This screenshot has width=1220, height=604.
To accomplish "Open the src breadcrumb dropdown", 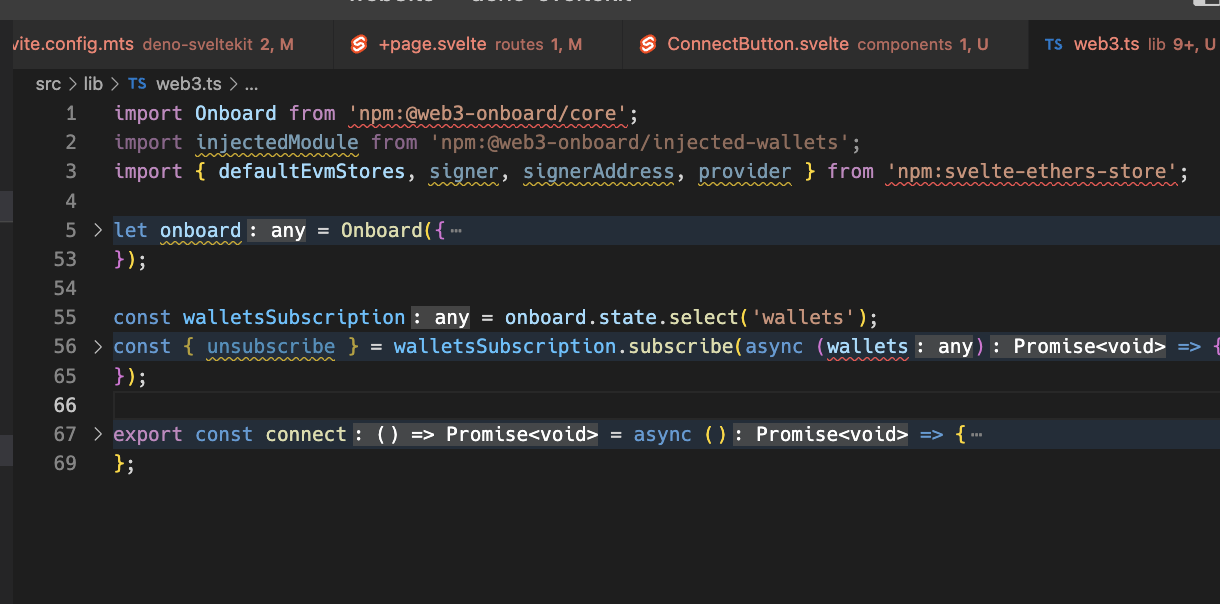I will [x=48, y=84].
